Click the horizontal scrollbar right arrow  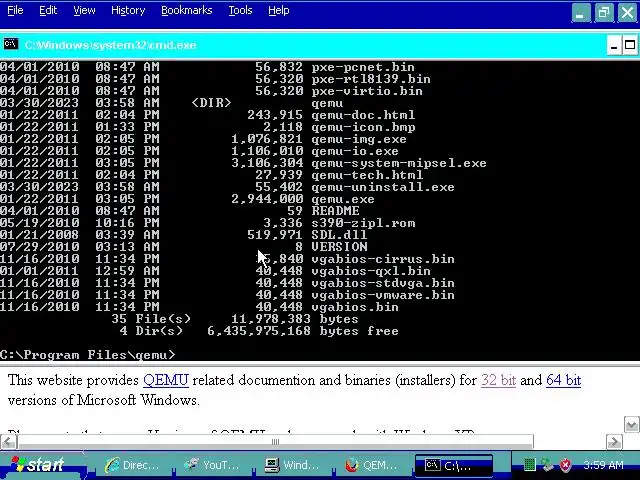pyautogui.click(x=614, y=442)
